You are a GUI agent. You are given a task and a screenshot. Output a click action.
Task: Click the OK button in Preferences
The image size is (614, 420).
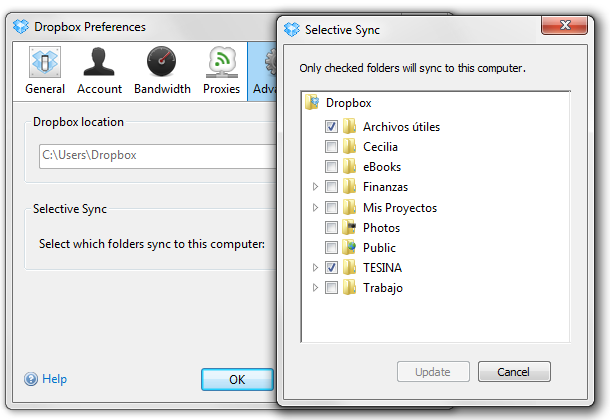(237, 379)
